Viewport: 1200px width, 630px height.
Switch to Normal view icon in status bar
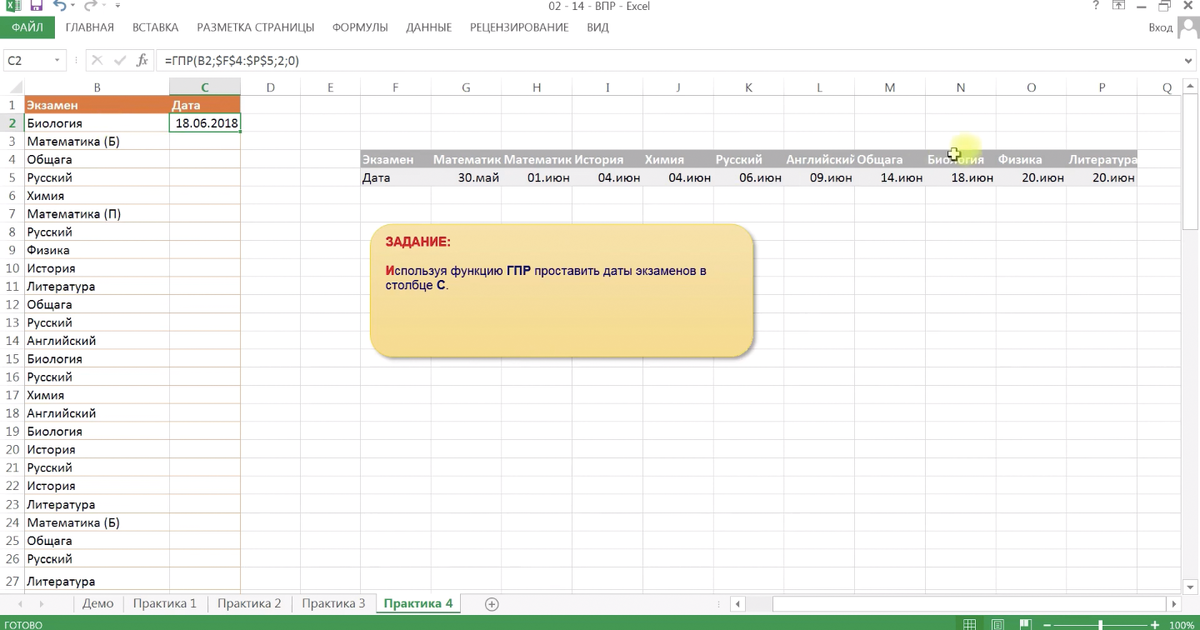click(x=968, y=623)
